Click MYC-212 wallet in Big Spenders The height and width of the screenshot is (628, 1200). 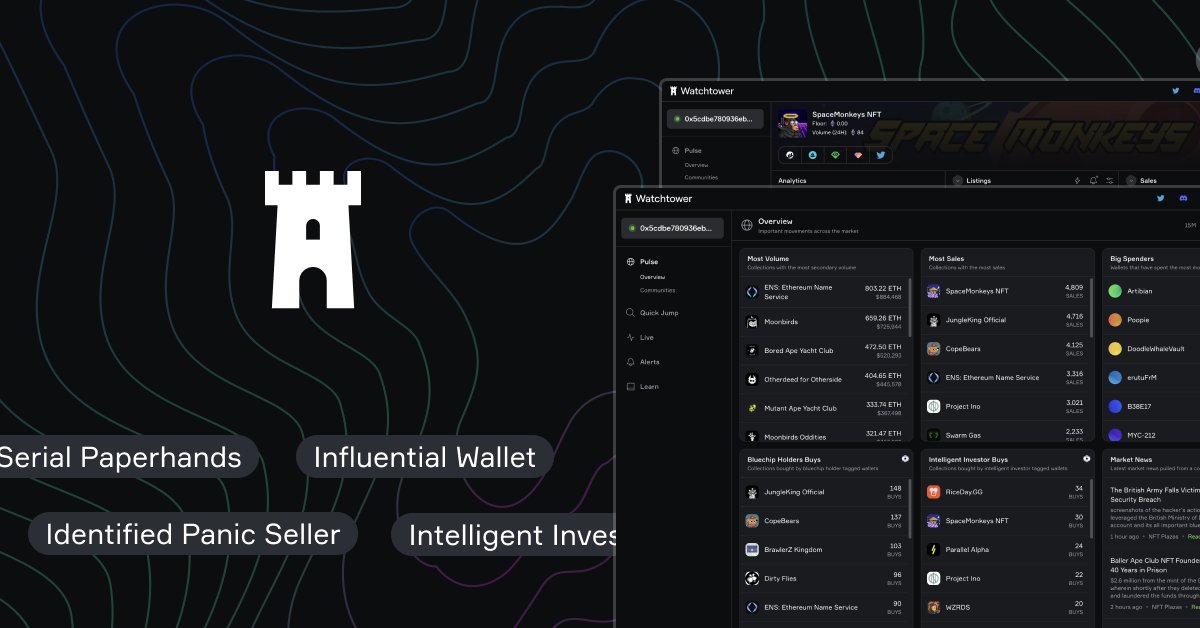click(1153, 435)
